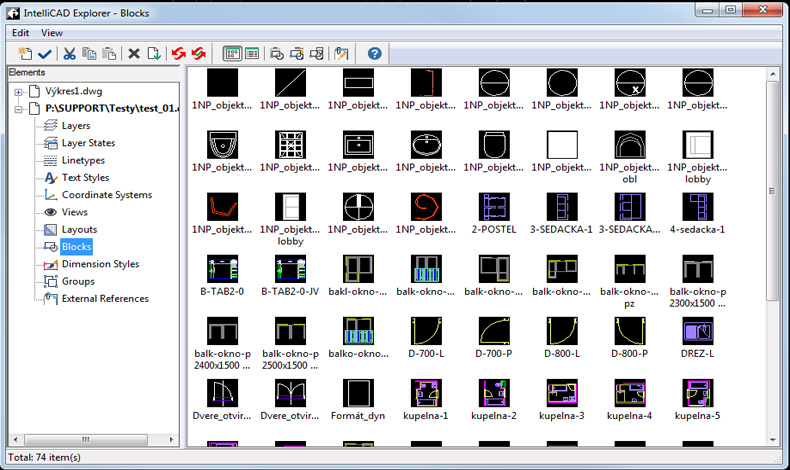Expand the Výkres1.dwg tree node
Viewport: 790px width, 470px height.
tap(18, 92)
